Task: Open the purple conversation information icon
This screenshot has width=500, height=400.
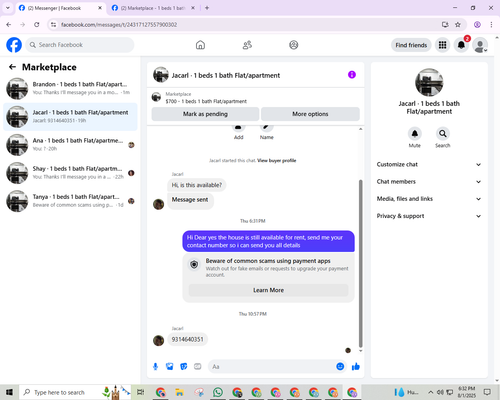Action: pos(352,75)
